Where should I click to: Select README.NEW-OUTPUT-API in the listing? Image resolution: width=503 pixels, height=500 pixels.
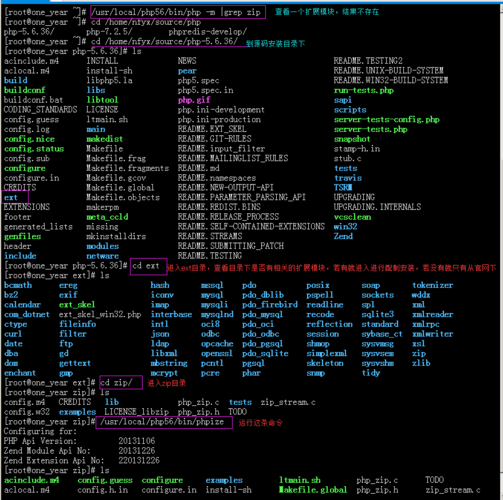pos(225,188)
